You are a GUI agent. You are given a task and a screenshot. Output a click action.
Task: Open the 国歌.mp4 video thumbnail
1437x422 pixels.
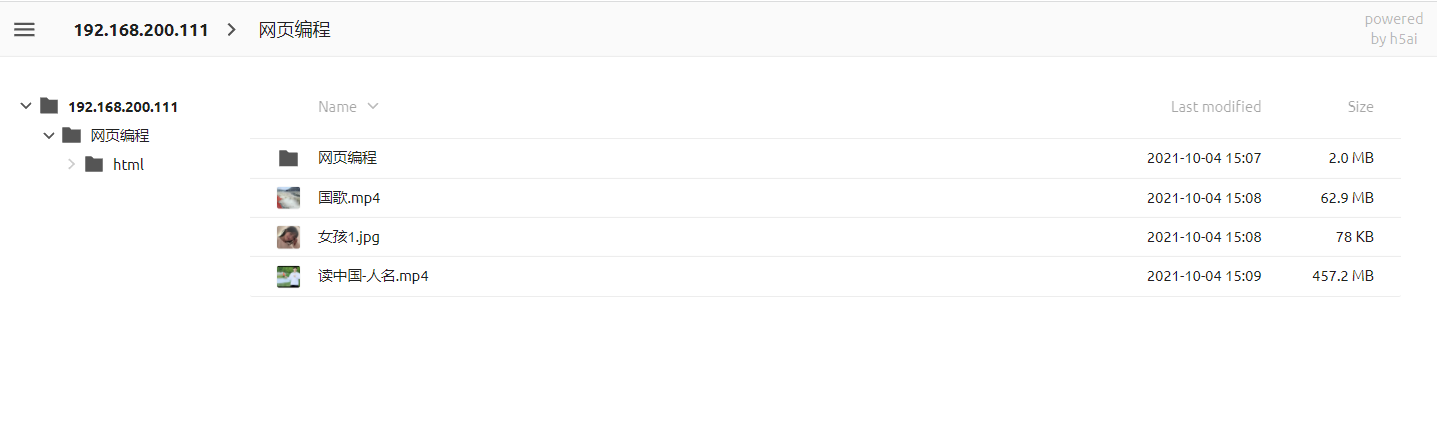(x=288, y=198)
